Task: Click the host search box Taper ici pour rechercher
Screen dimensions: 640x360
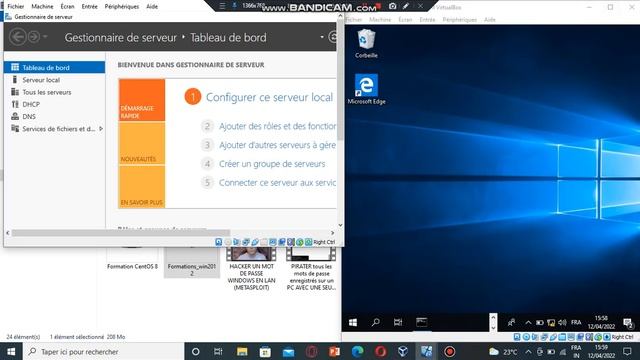Action: 103,351
